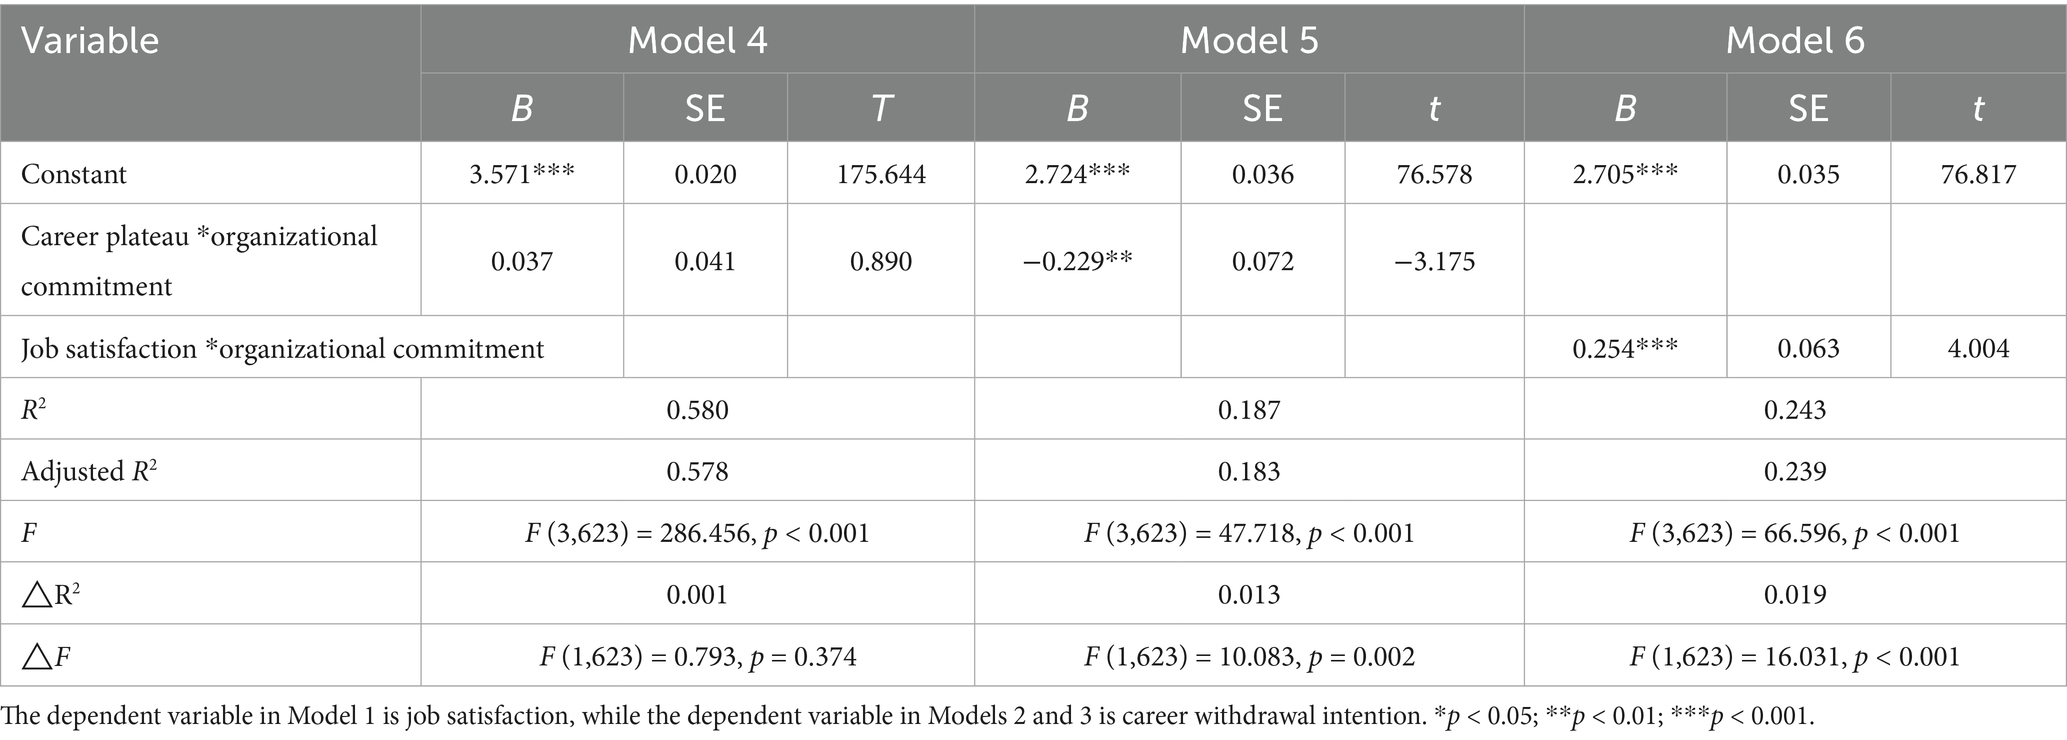
Task: Select the Model 6 header cell
Action: [x=1794, y=41]
